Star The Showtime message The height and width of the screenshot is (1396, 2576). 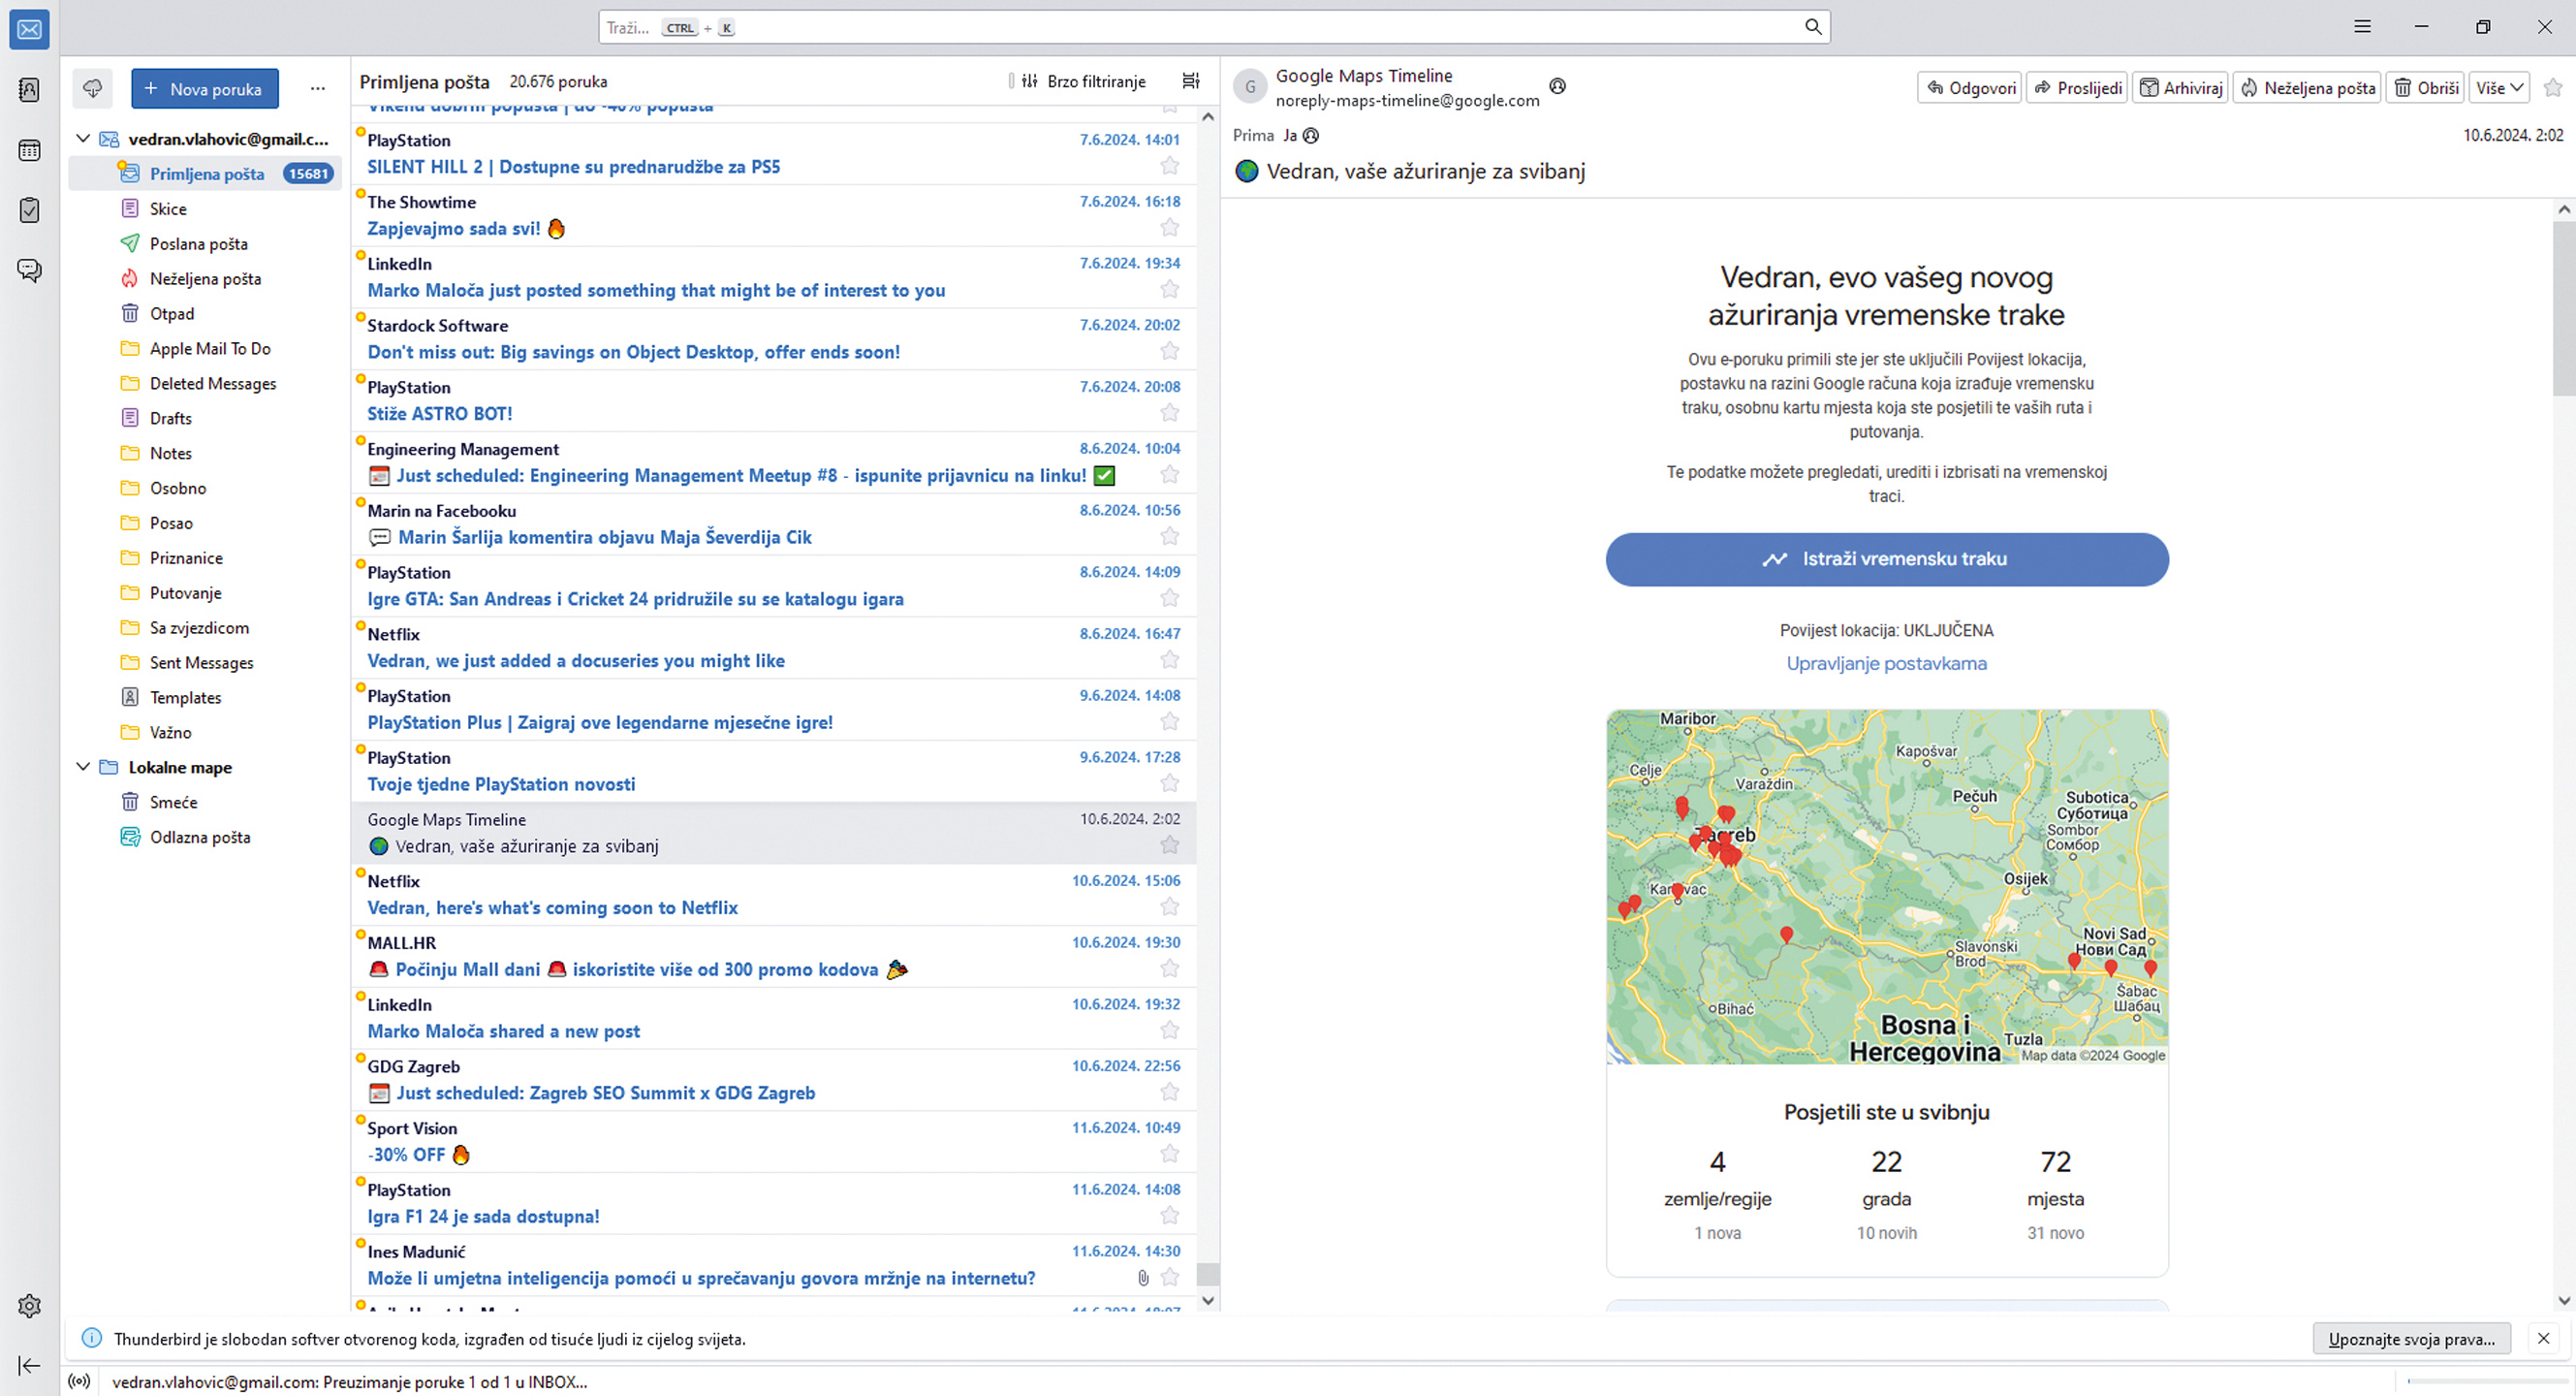click(1169, 228)
